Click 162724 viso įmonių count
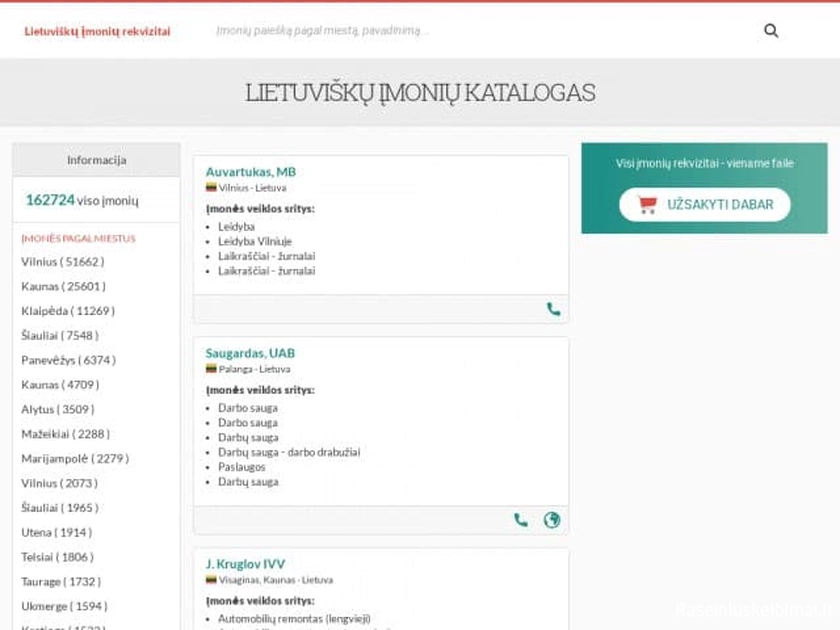The image size is (840, 630). (x=82, y=200)
